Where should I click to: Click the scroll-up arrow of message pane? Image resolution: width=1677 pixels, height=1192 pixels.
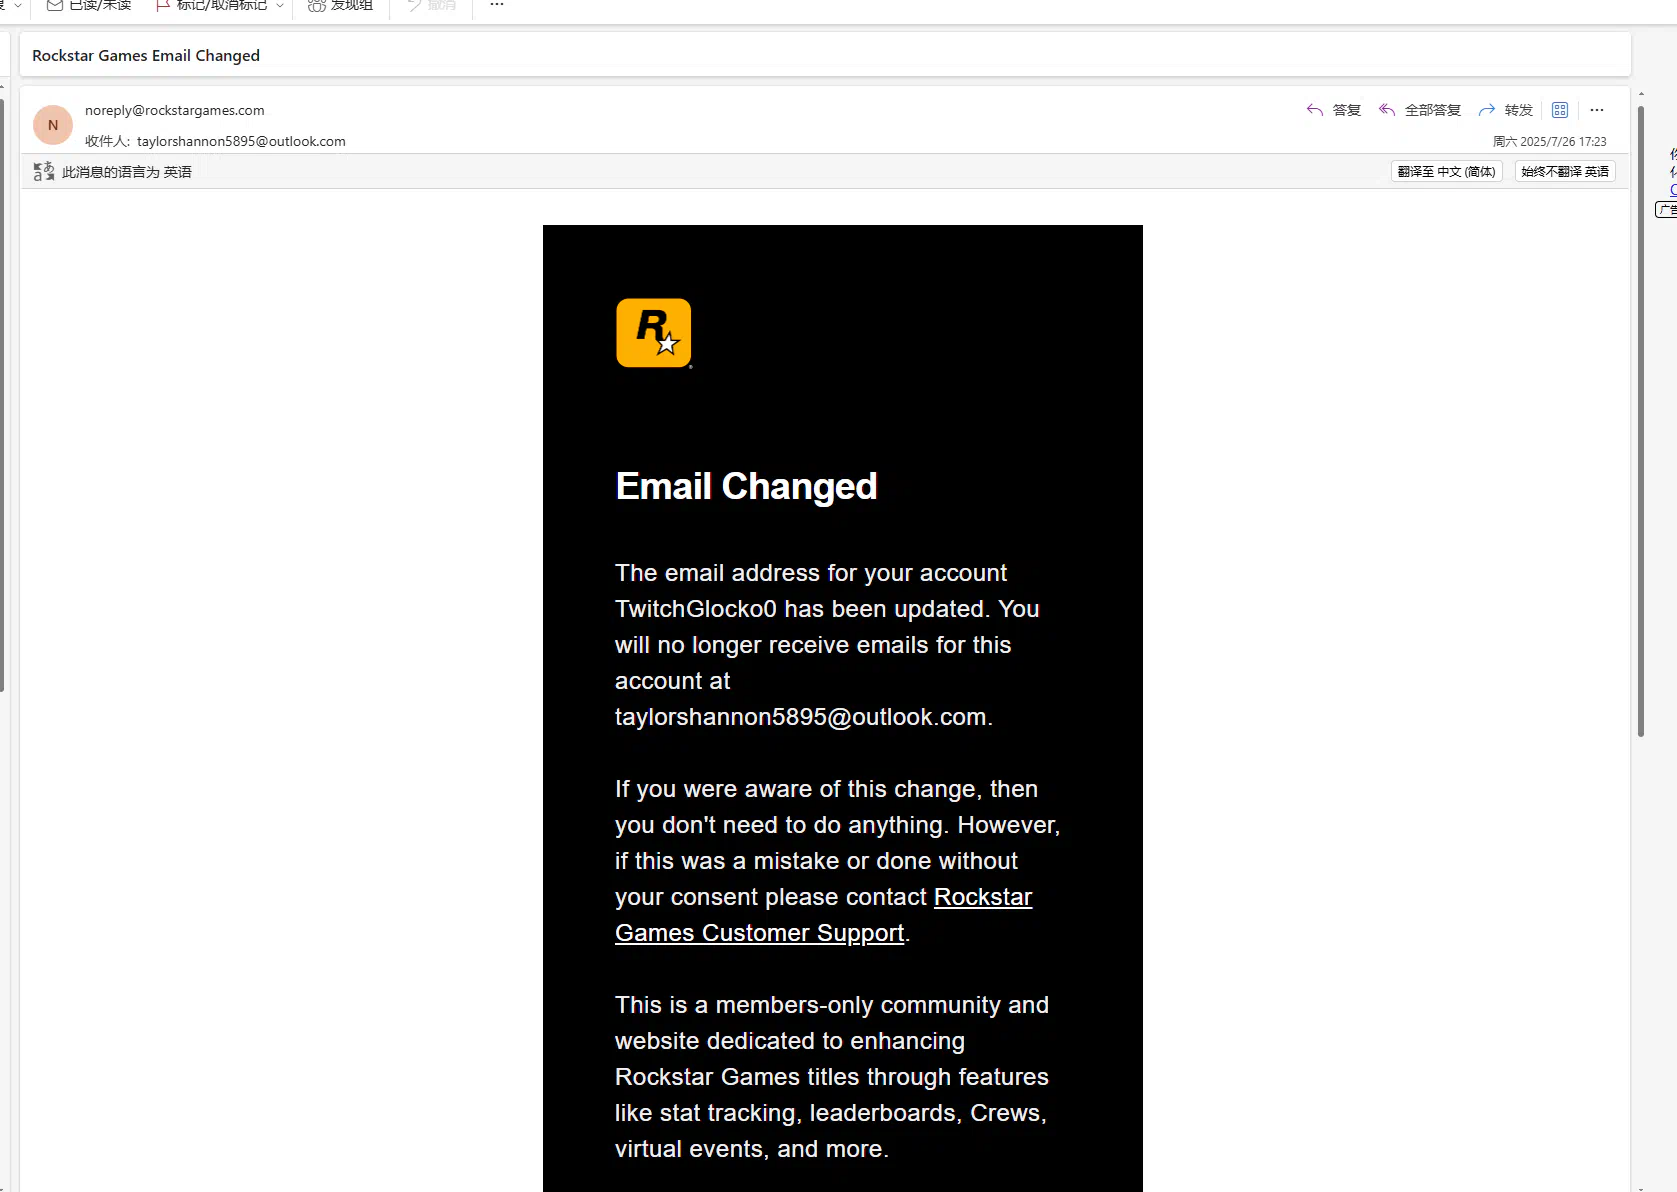(x=1641, y=94)
